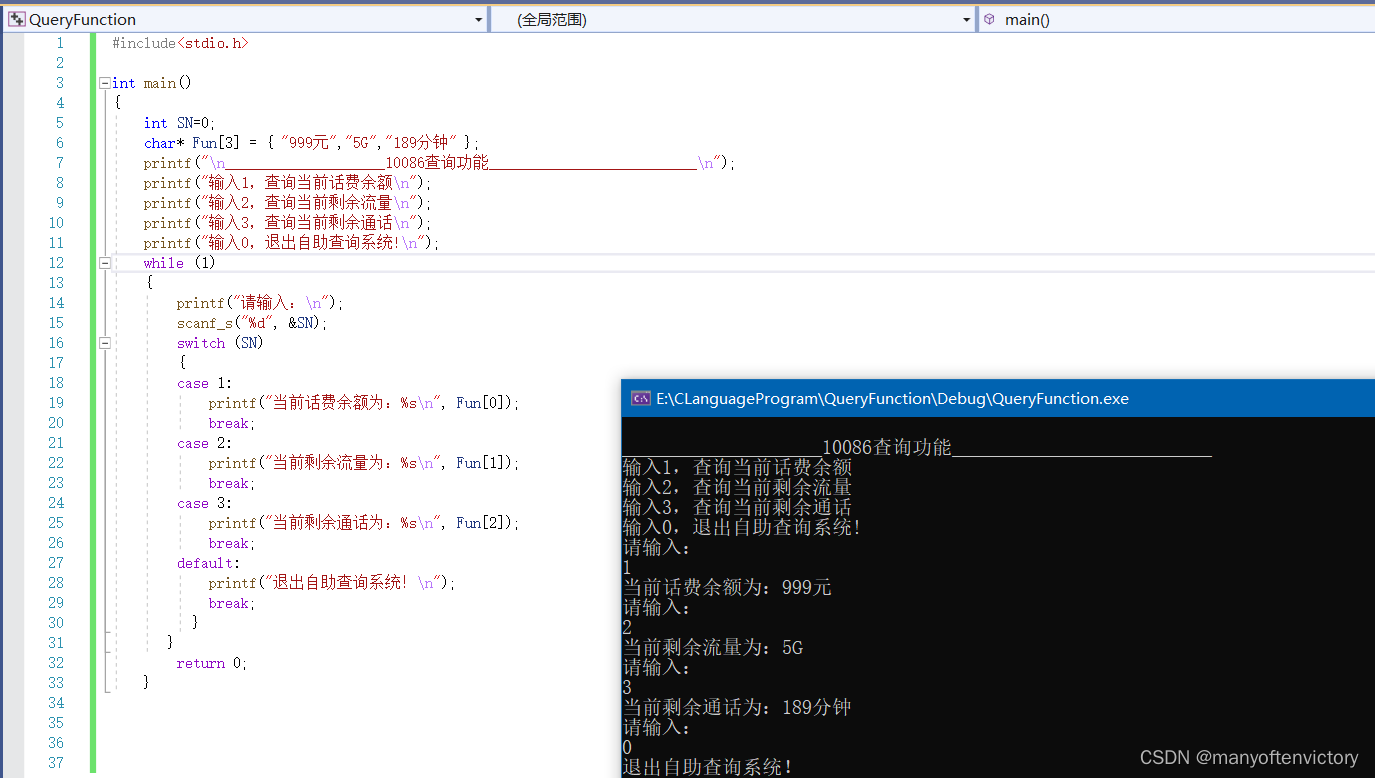Click the #include<stdio.h> line
This screenshot has height=778, width=1375.
[180, 43]
